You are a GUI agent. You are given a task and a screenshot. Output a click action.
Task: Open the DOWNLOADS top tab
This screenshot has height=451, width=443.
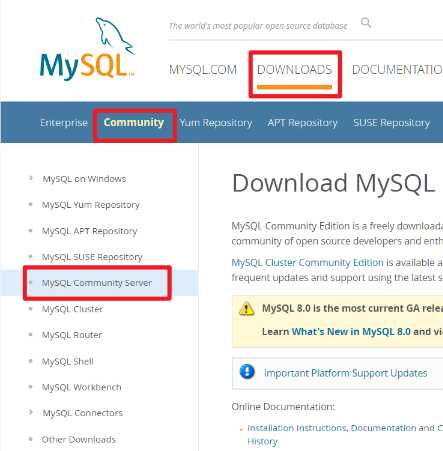tap(295, 70)
